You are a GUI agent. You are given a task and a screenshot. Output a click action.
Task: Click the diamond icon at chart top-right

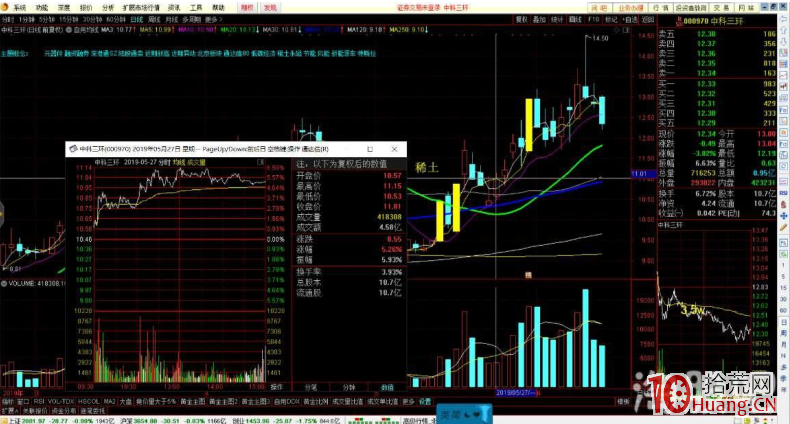(615, 30)
